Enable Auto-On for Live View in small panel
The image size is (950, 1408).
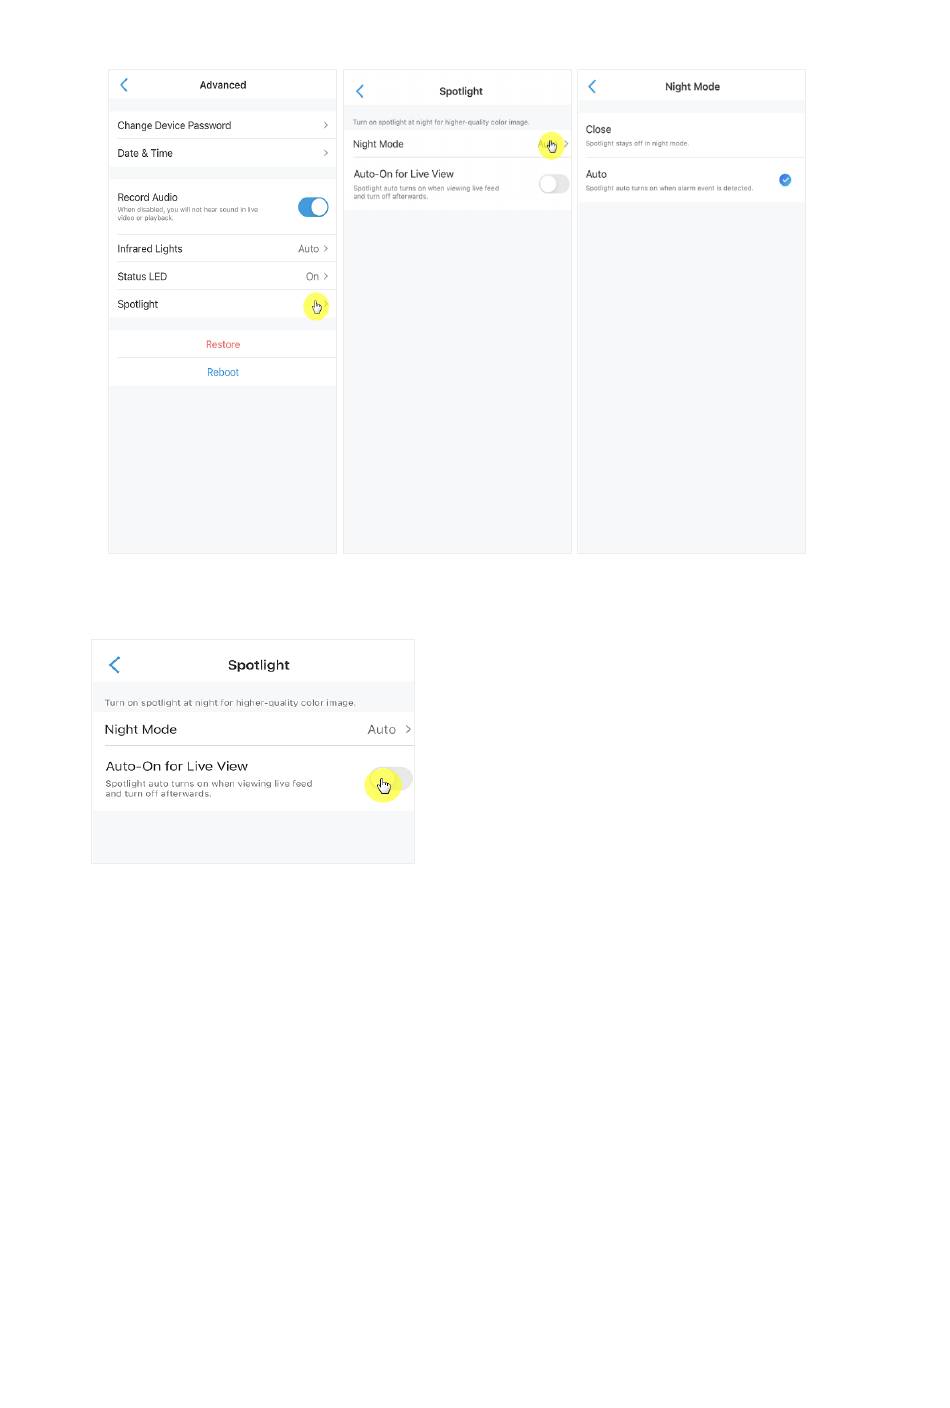coord(554,184)
